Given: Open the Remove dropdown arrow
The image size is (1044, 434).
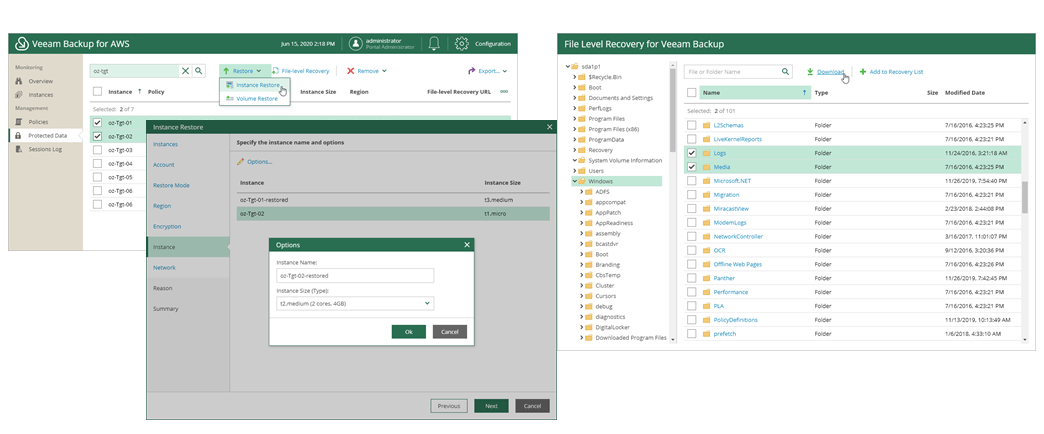Looking at the screenshot, I should tap(384, 71).
